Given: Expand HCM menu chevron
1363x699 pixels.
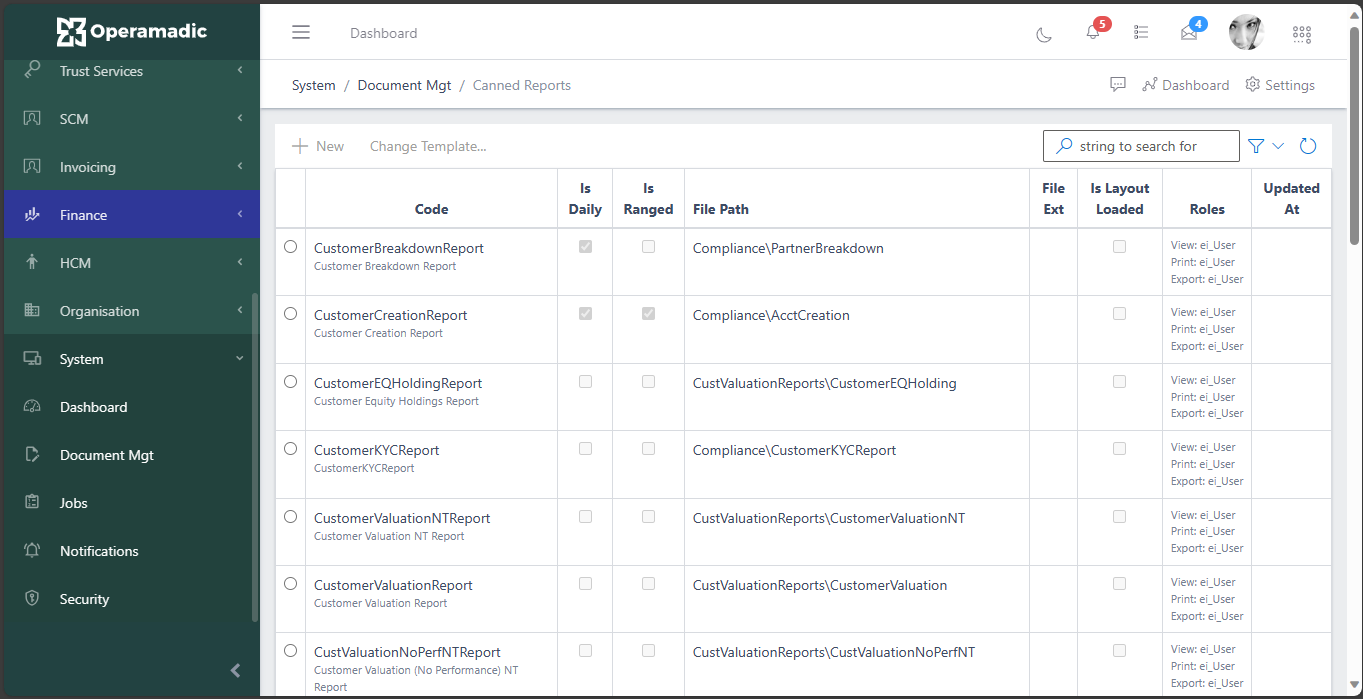Looking at the screenshot, I should pos(240,262).
